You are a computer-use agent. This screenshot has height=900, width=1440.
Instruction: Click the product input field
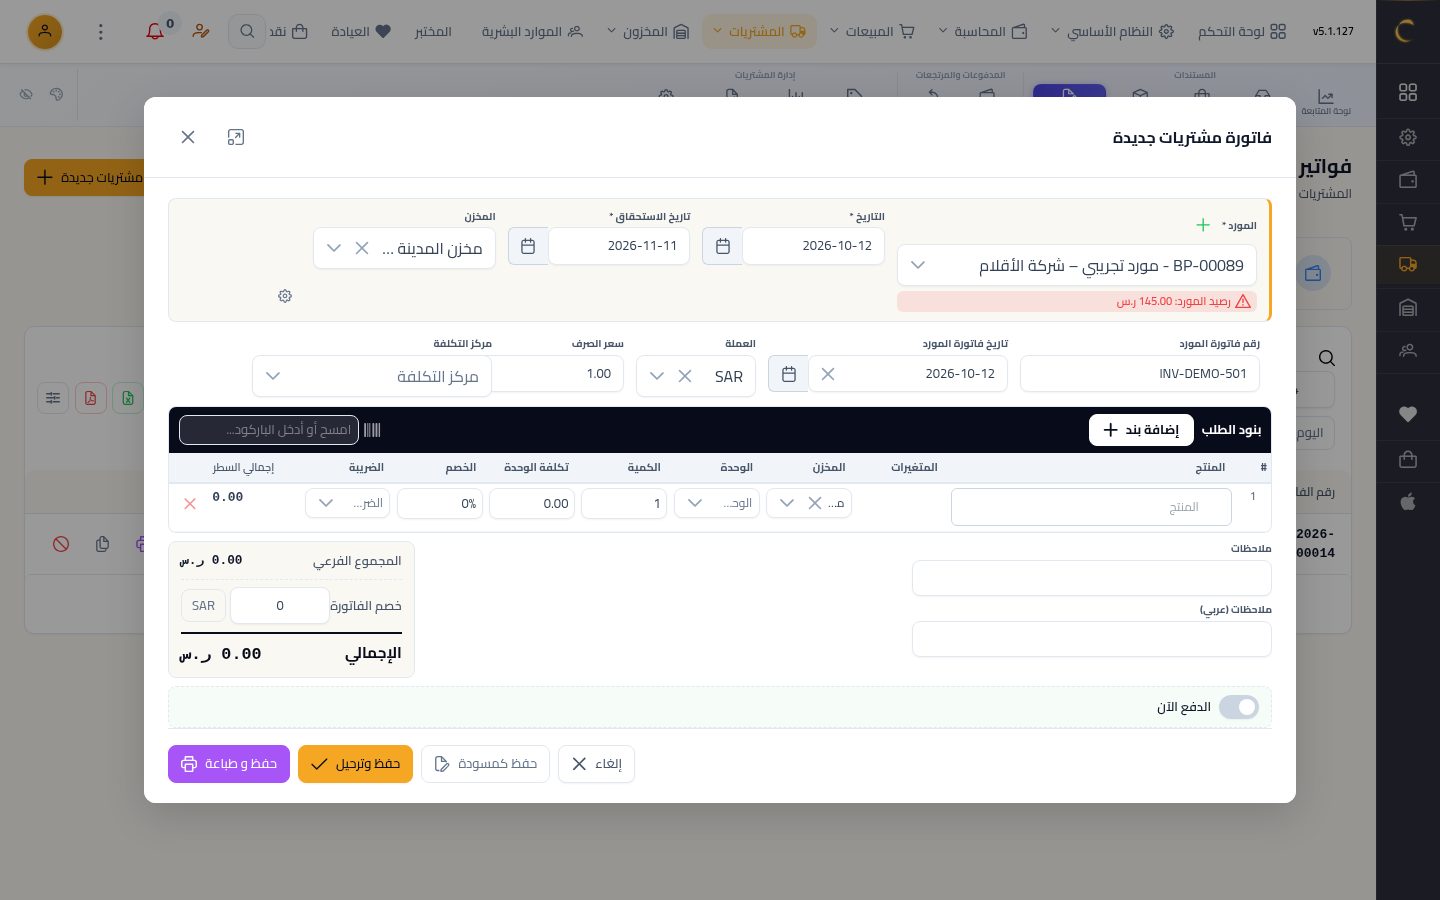1091,507
